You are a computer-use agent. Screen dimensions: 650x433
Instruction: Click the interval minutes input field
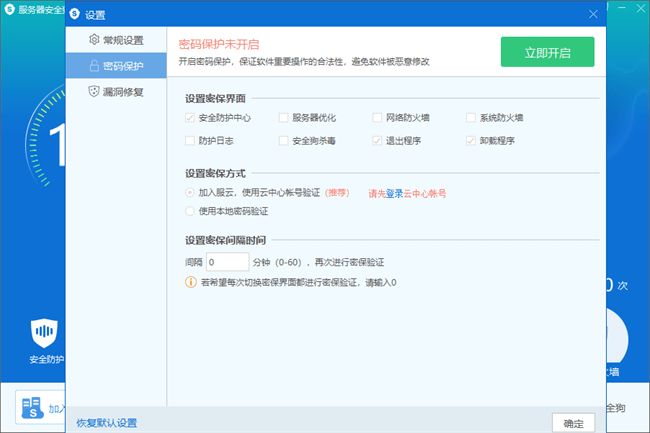(x=228, y=261)
